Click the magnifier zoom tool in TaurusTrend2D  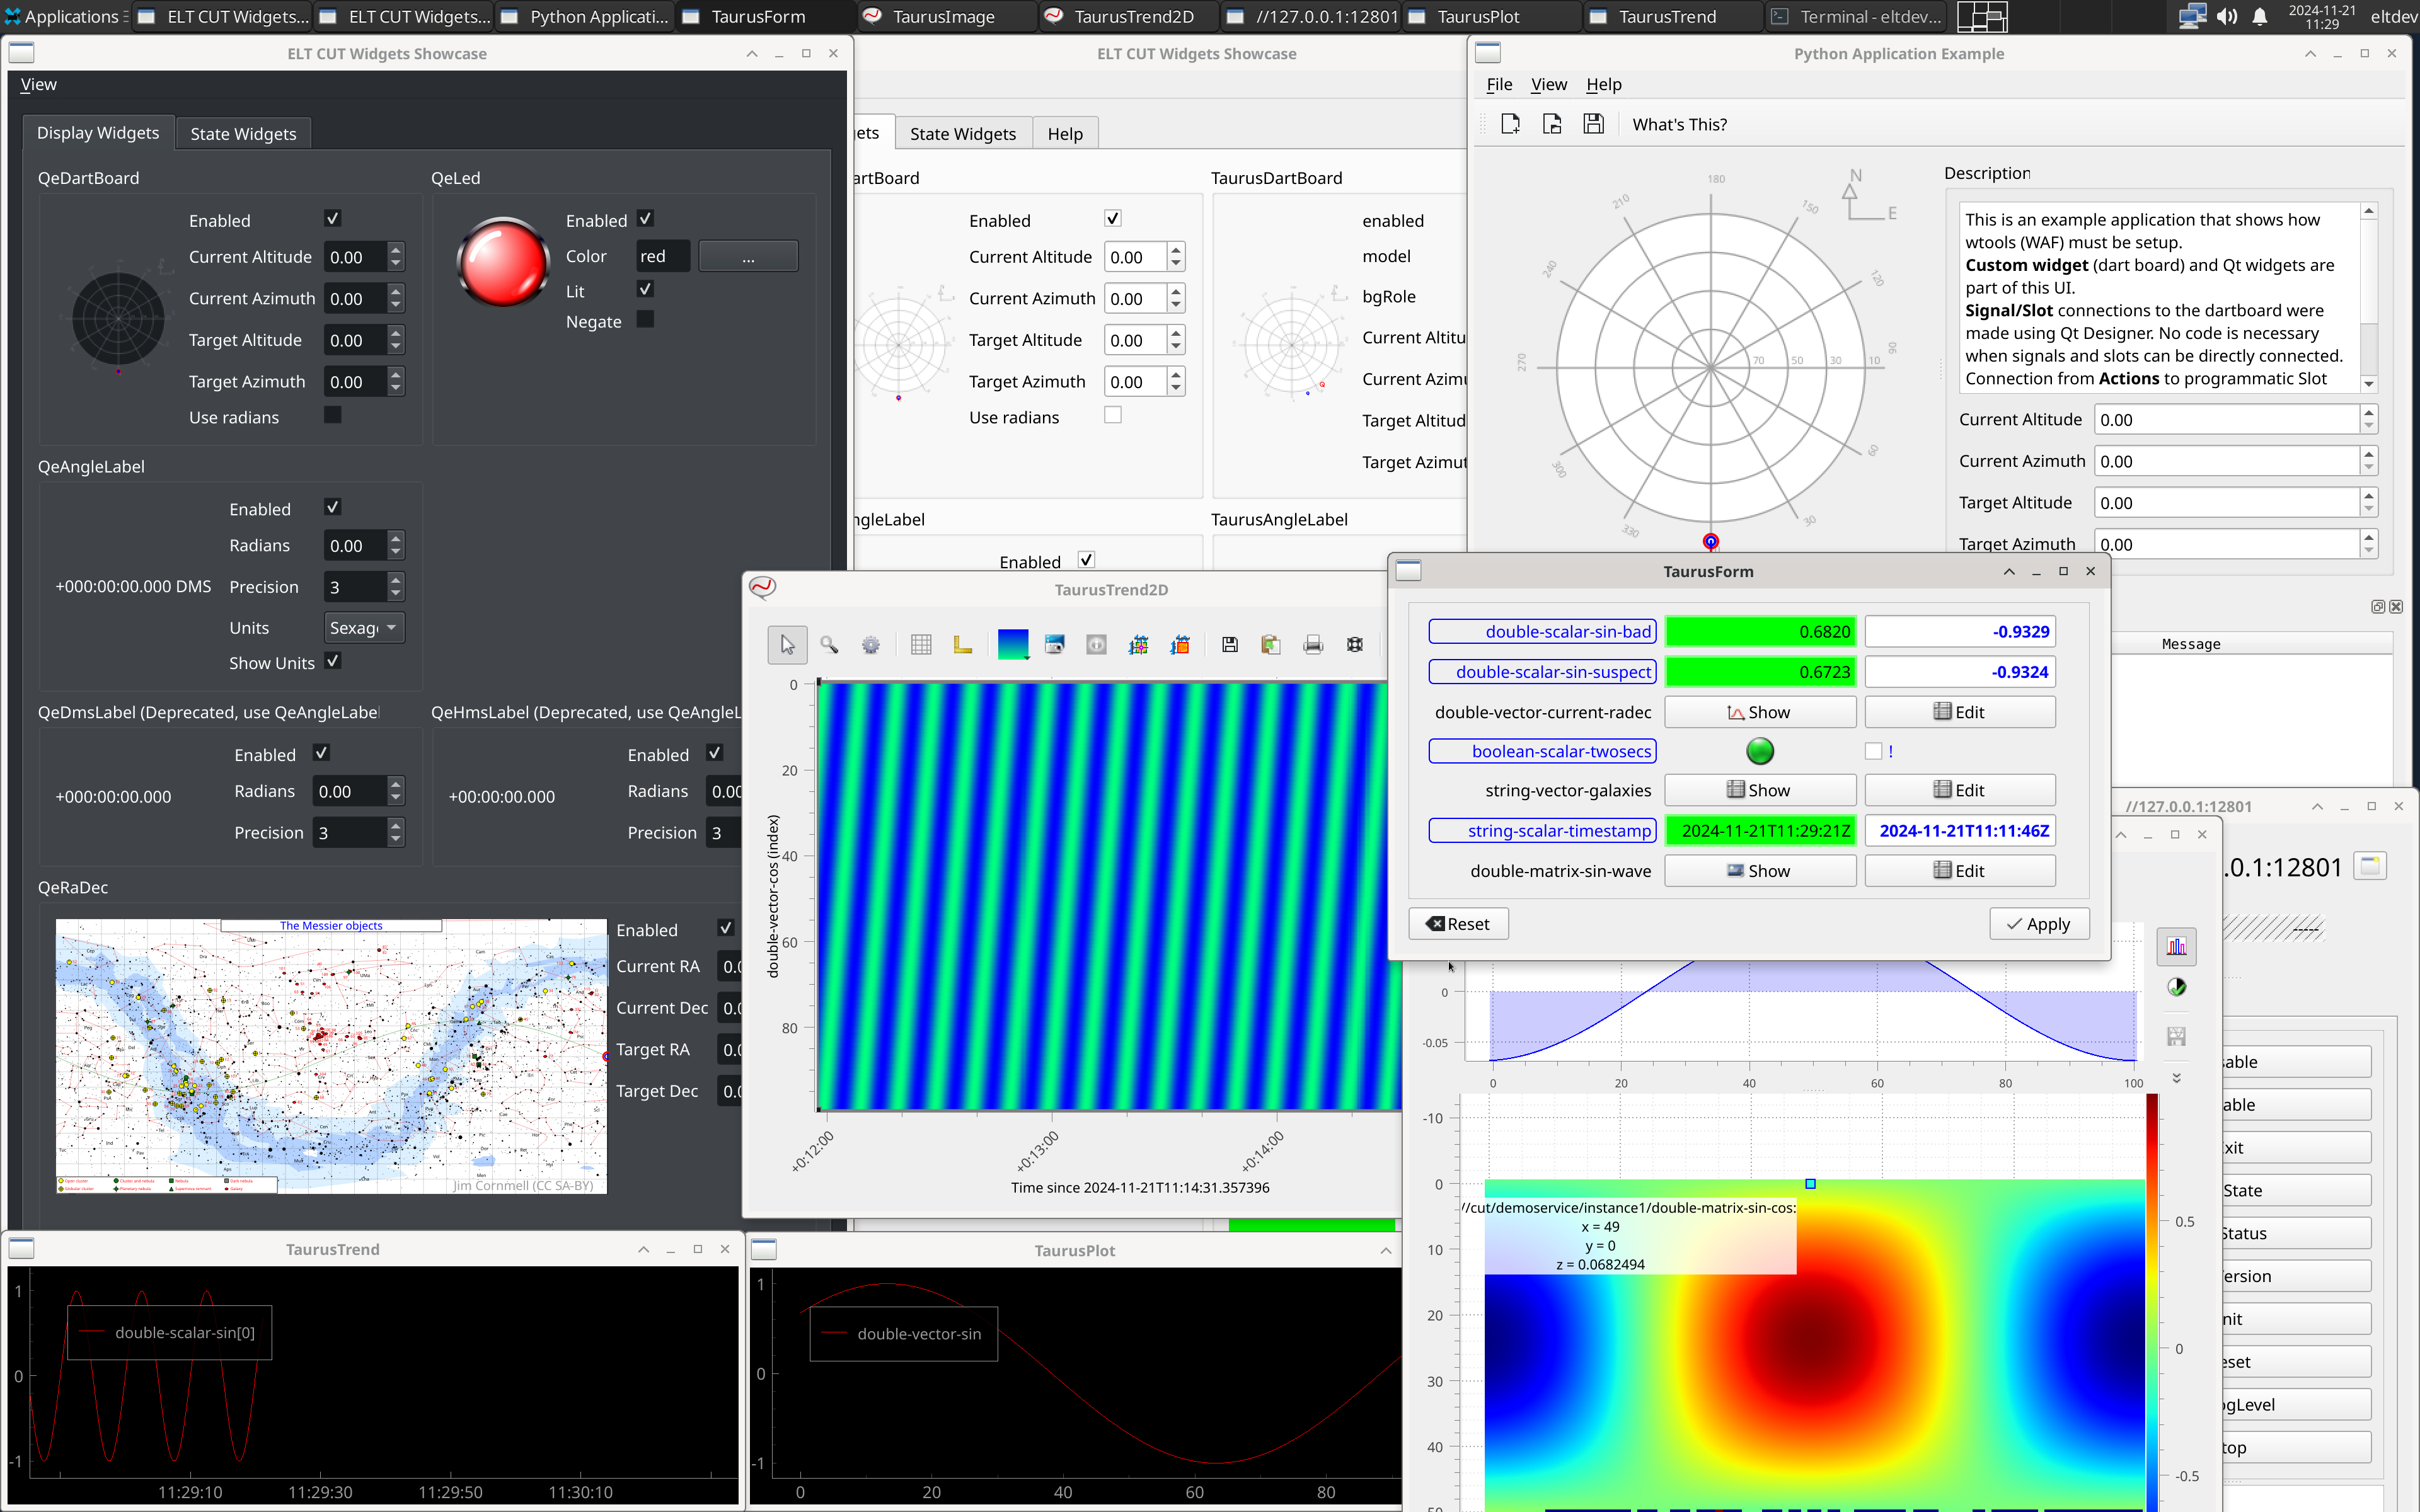(829, 645)
